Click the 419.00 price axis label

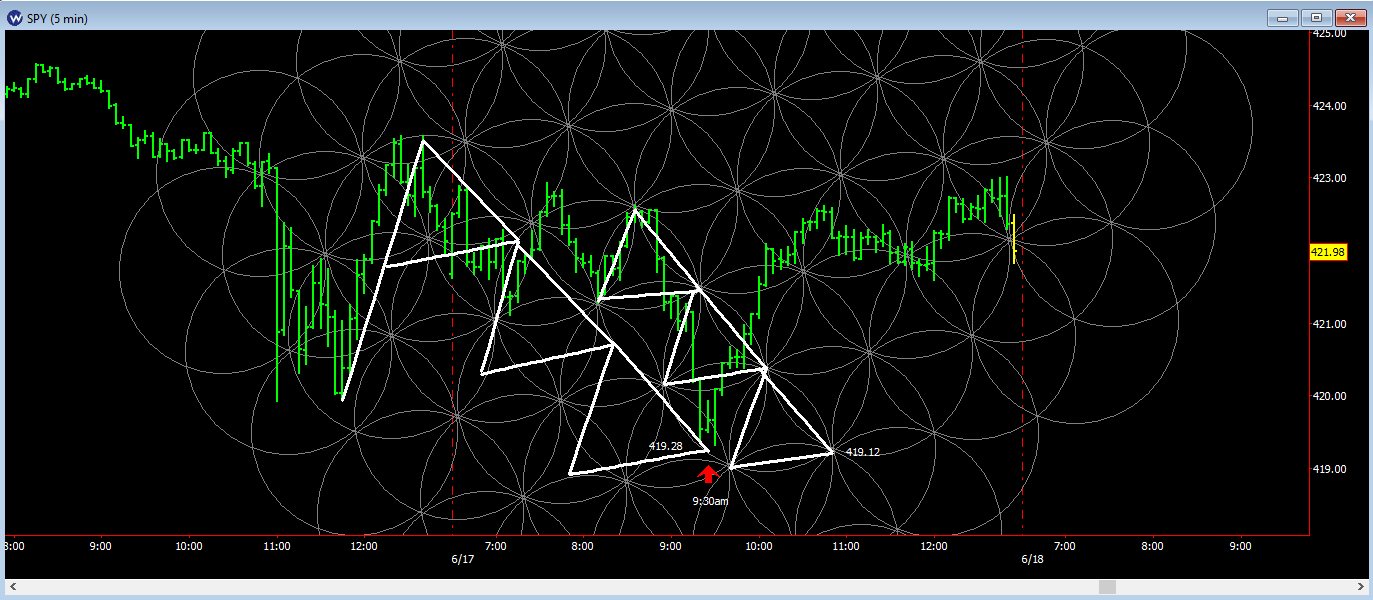(x=1329, y=469)
